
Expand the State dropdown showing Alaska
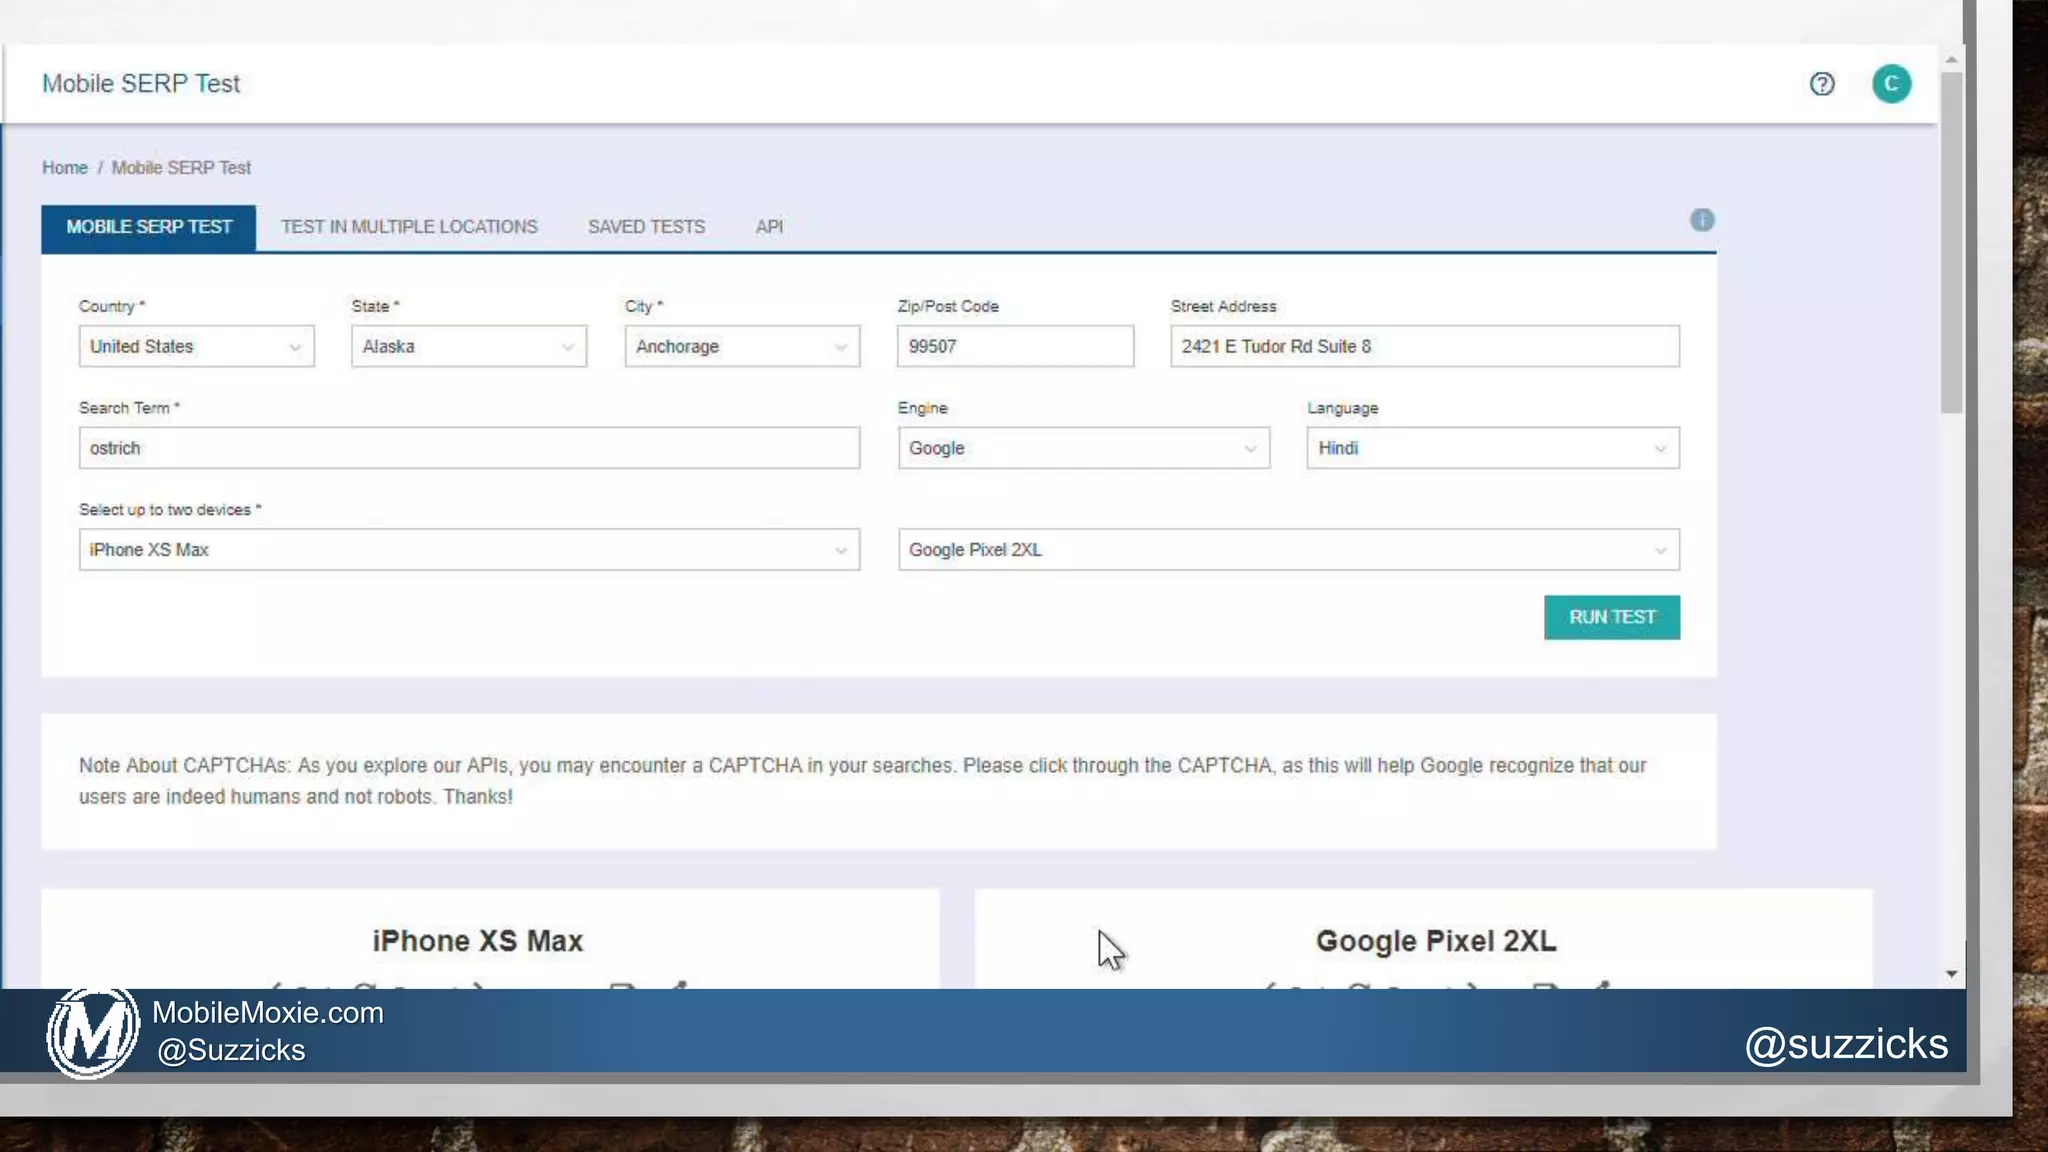coord(468,347)
